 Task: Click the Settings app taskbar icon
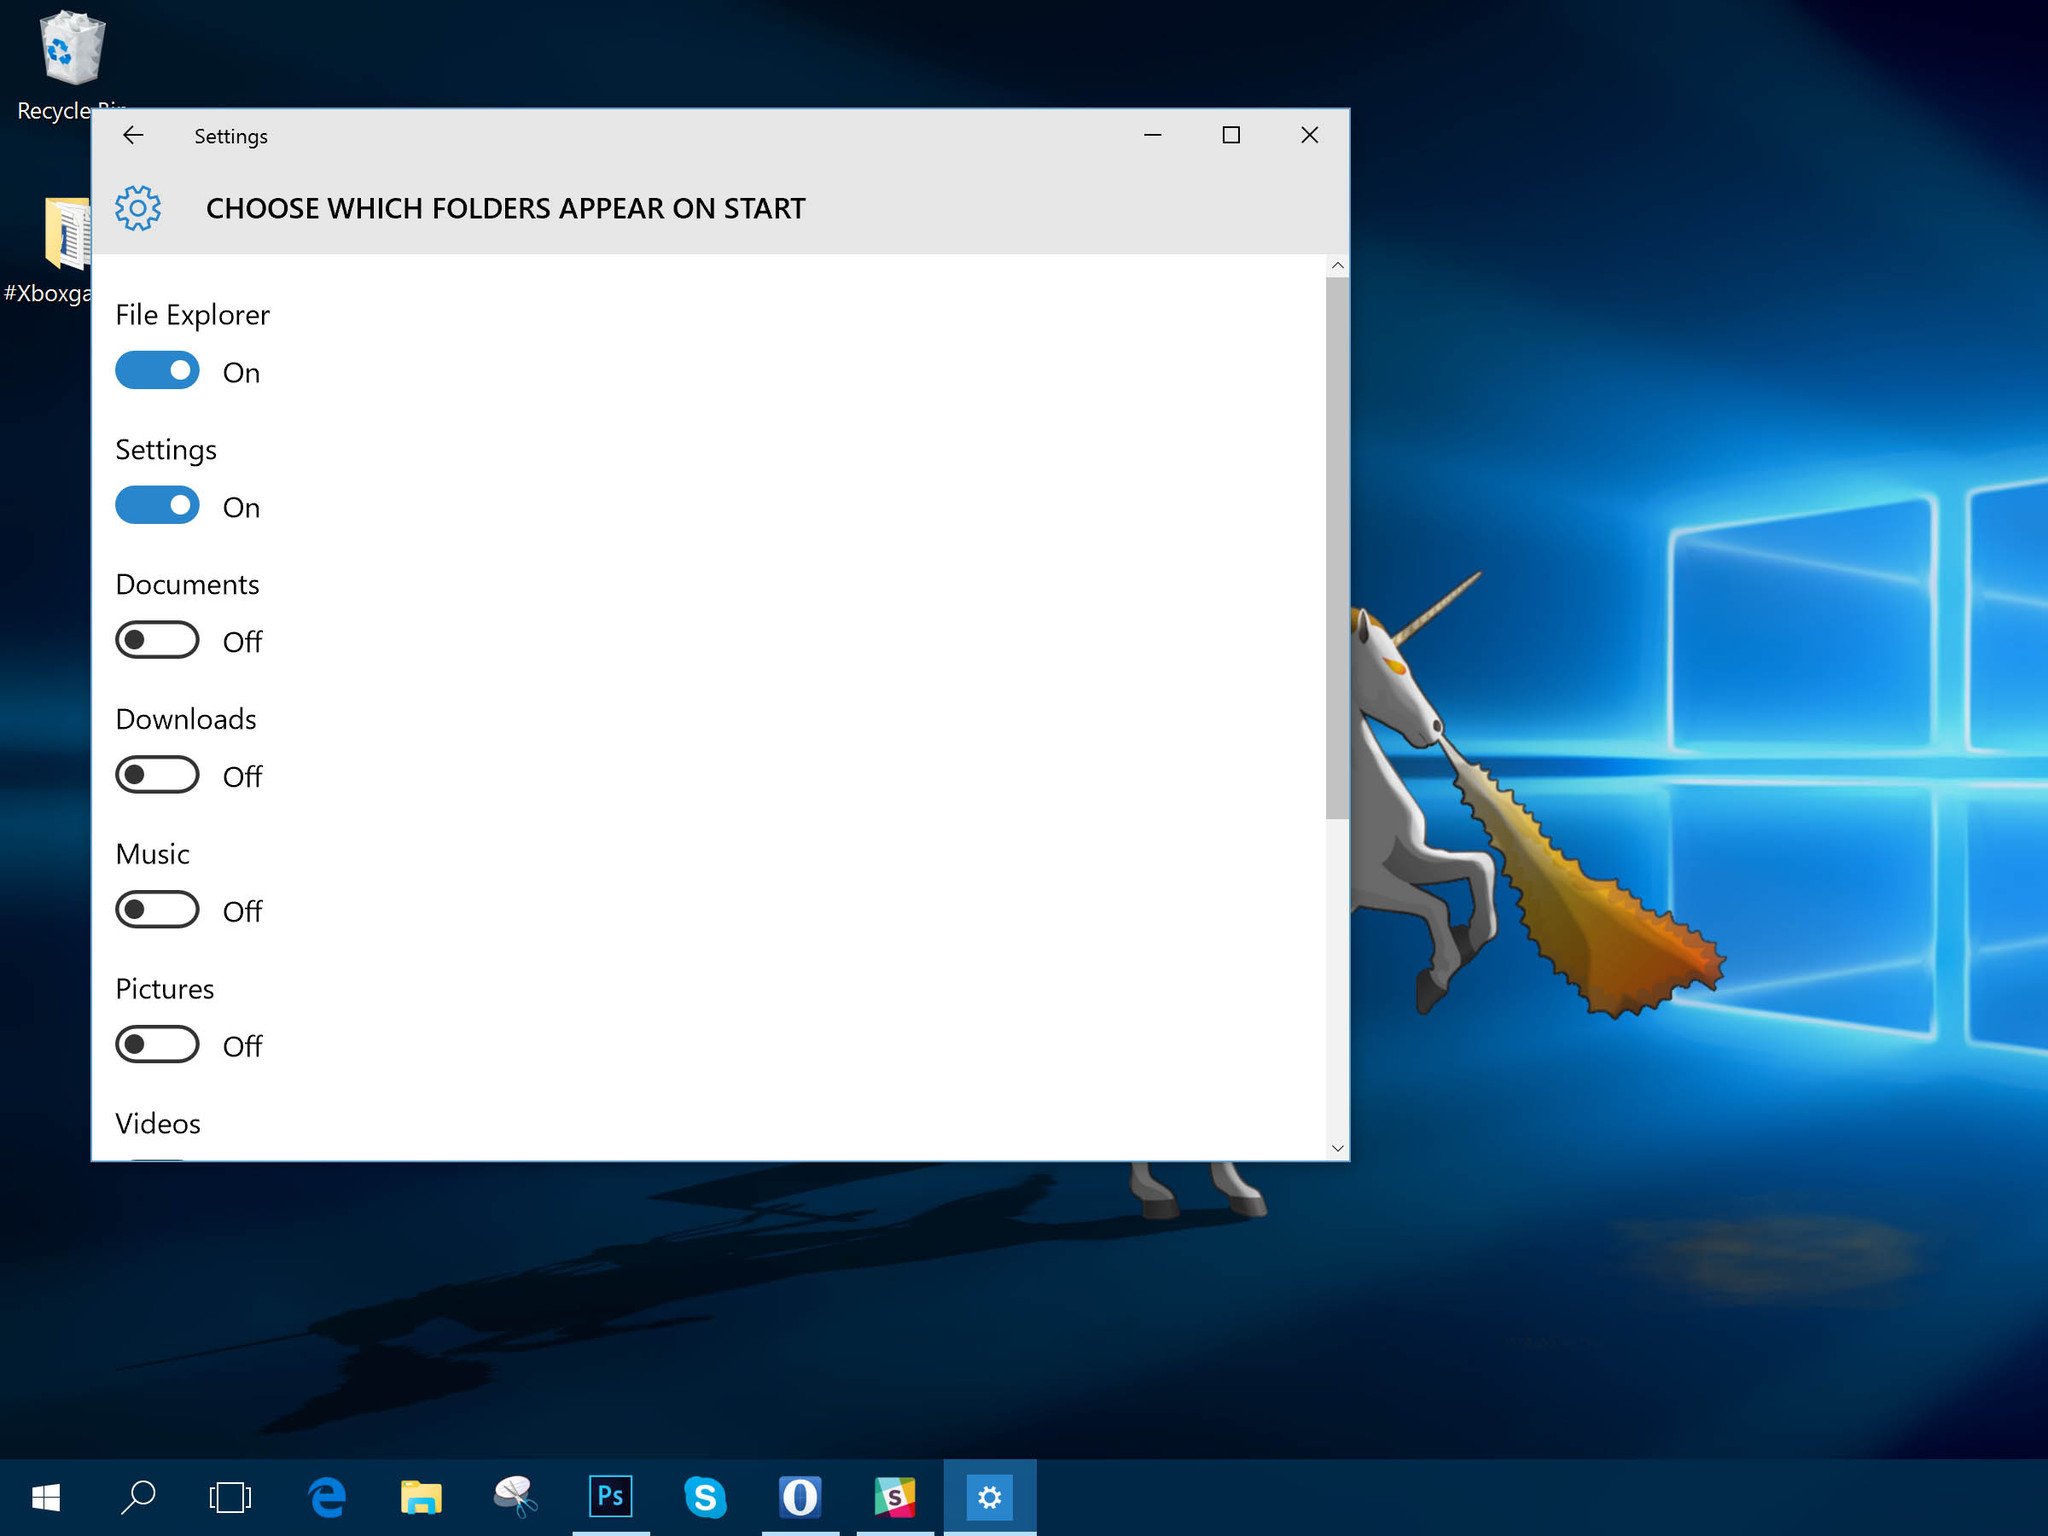tap(990, 1497)
